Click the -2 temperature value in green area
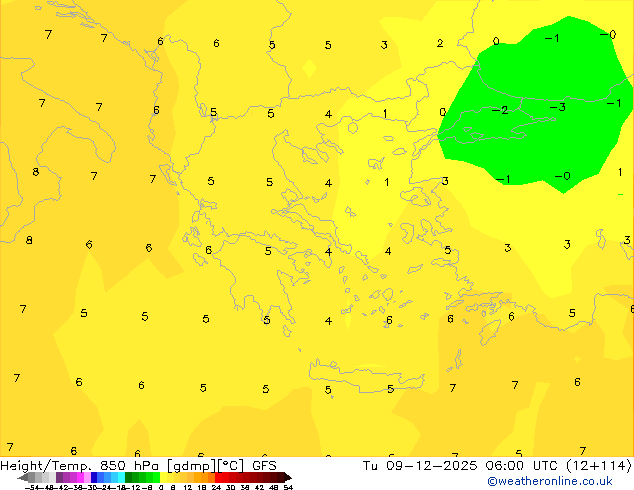The image size is (634, 490). [x=500, y=110]
